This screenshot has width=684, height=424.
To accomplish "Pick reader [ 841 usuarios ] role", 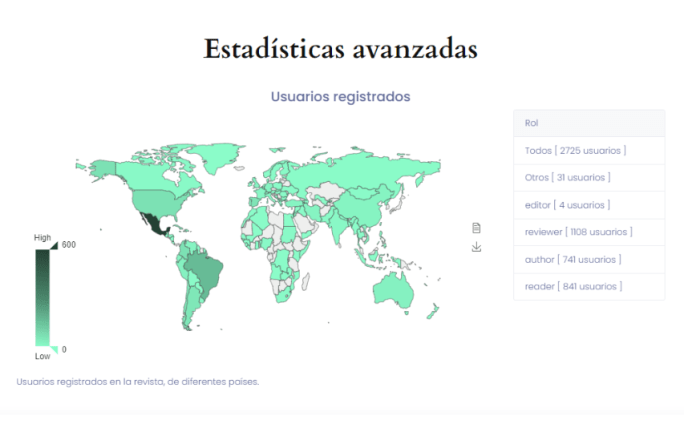I will 573,286.
